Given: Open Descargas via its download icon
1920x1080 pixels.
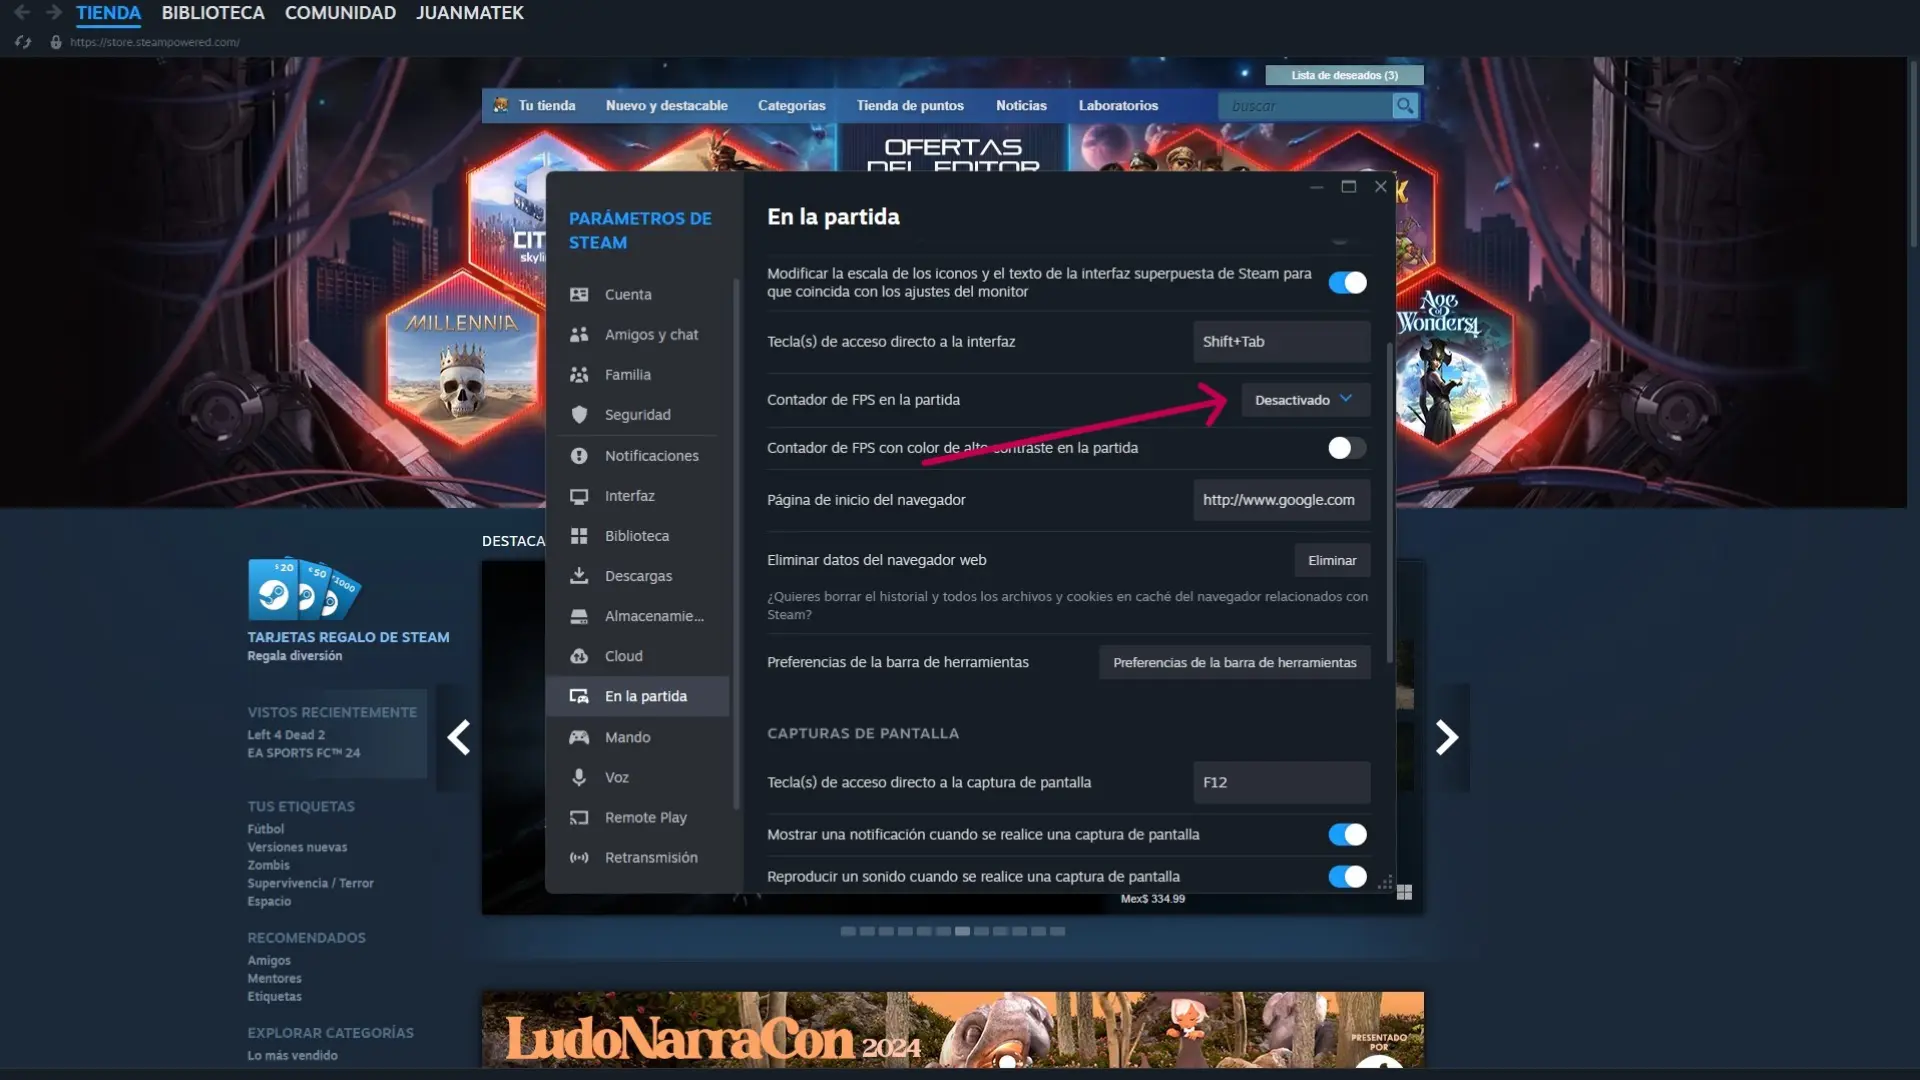Looking at the screenshot, I should coord(579,576).
